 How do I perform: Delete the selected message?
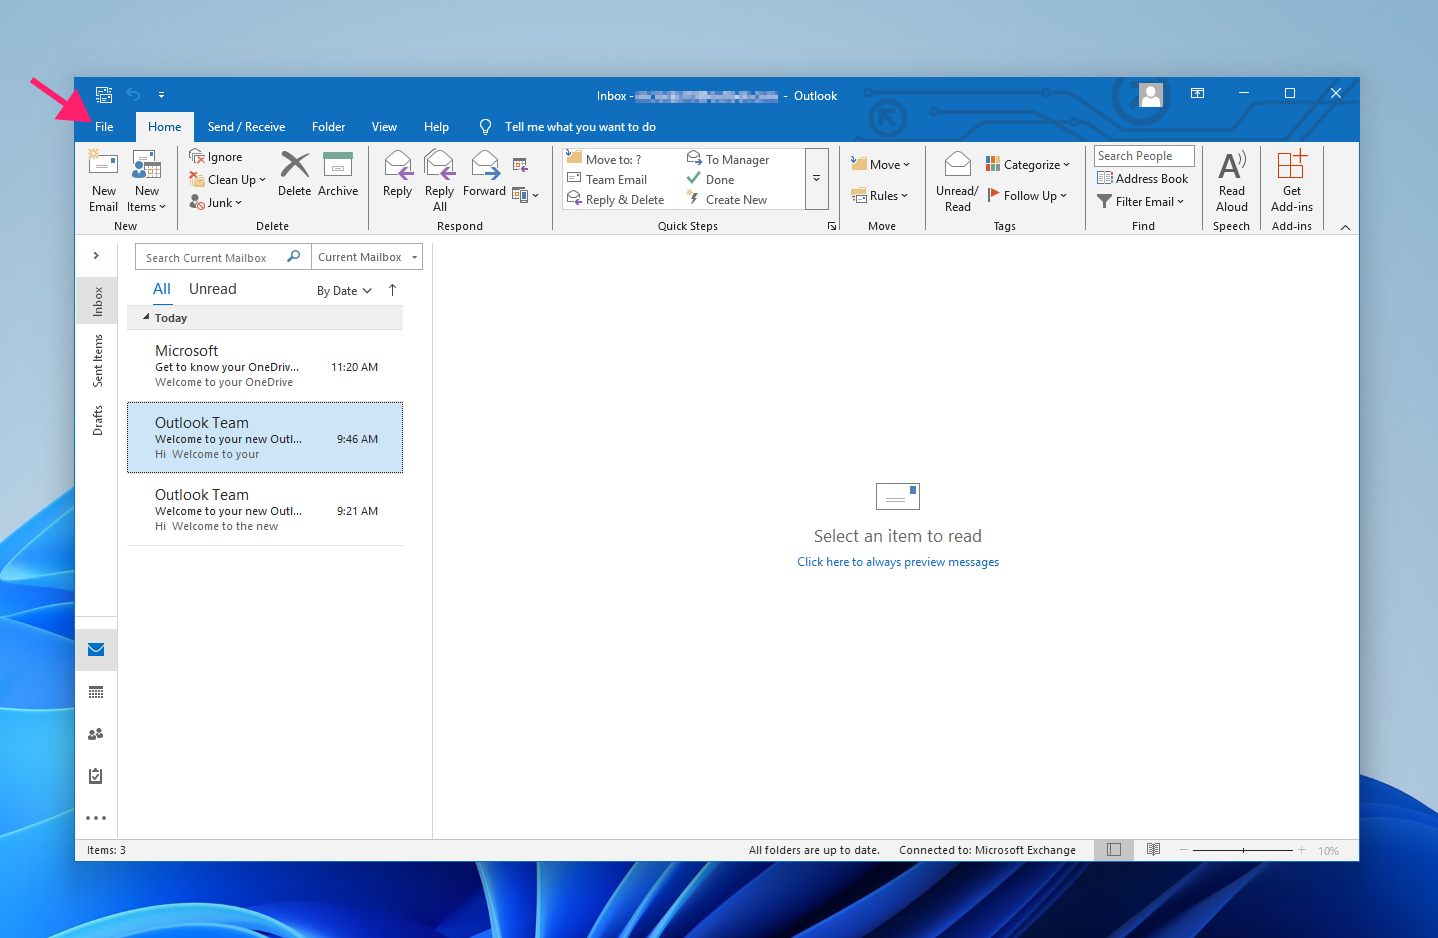294,174
